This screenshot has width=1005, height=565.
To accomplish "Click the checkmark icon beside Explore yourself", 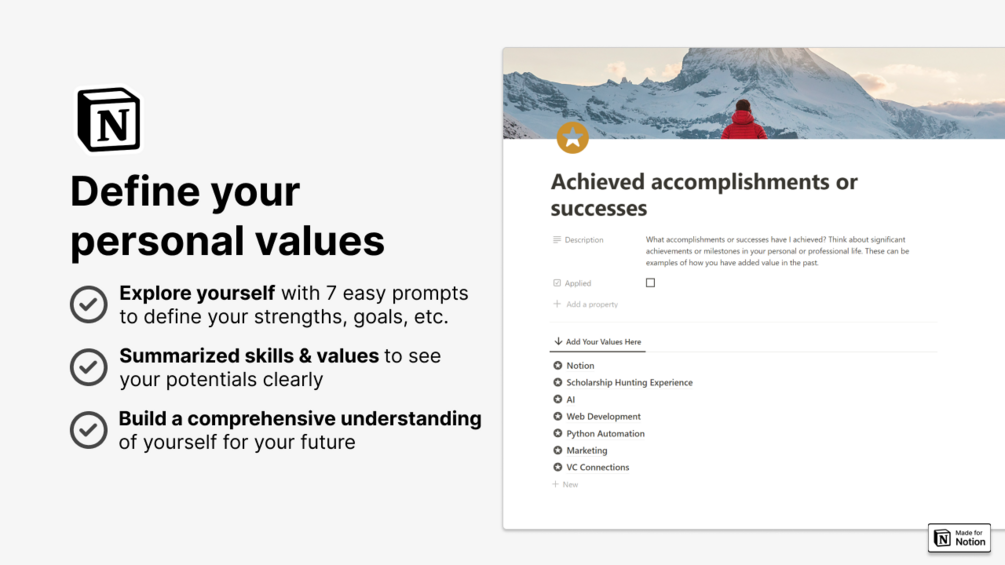I will 88,304.
